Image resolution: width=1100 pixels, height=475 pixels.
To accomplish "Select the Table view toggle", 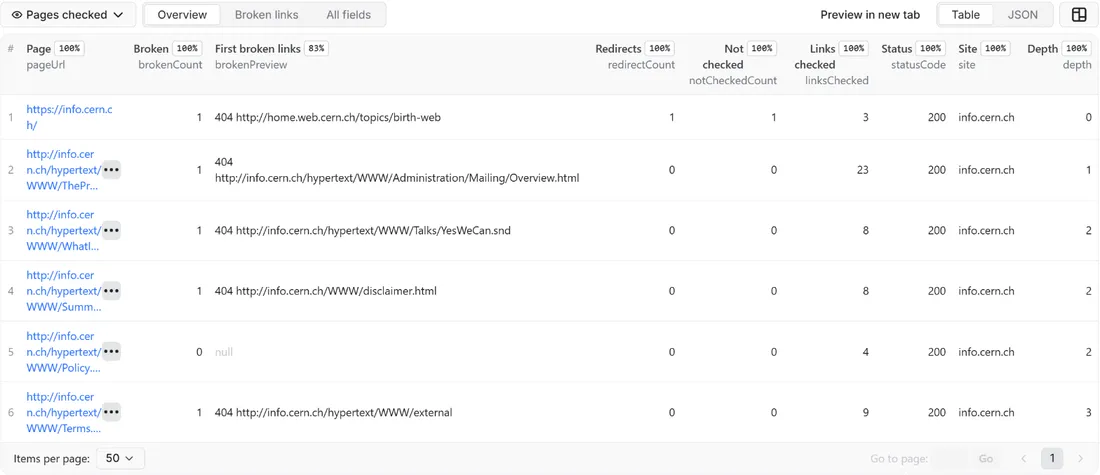I will (965, 15).
